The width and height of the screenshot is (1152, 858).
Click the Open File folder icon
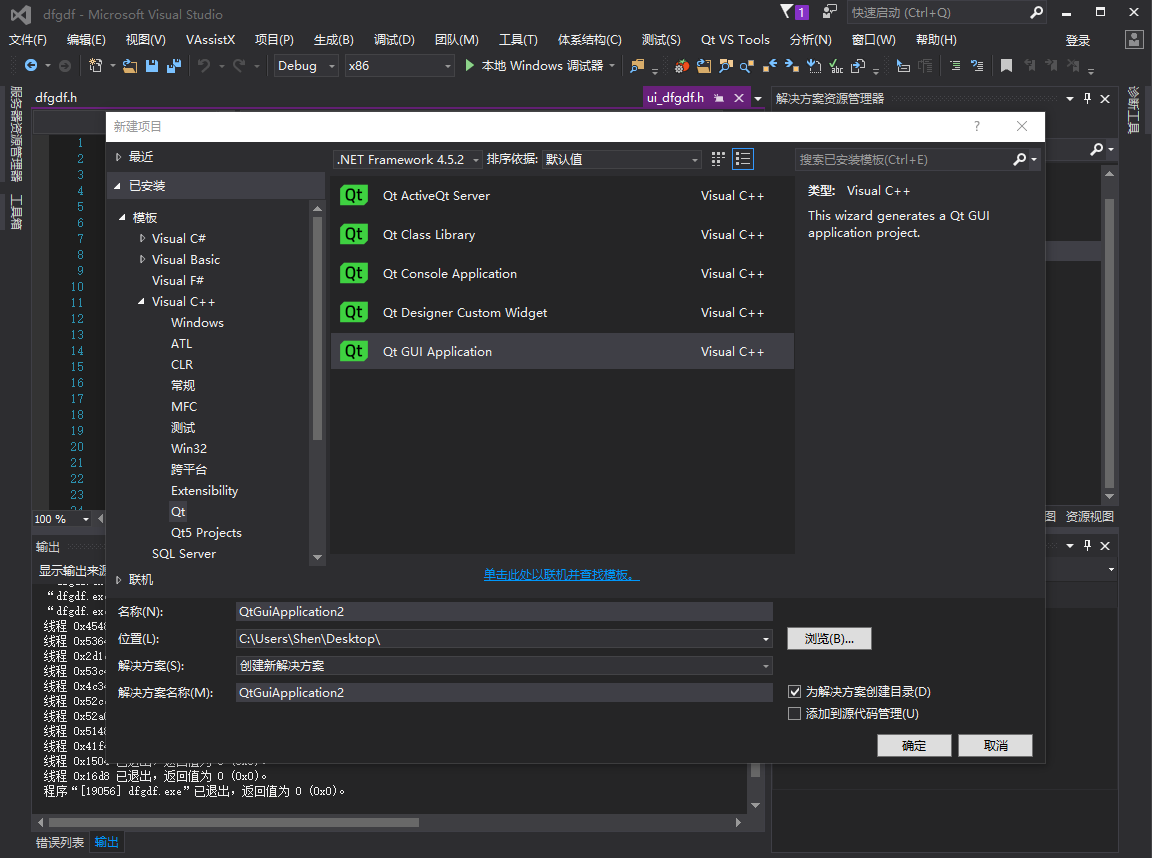click(130, 65)
